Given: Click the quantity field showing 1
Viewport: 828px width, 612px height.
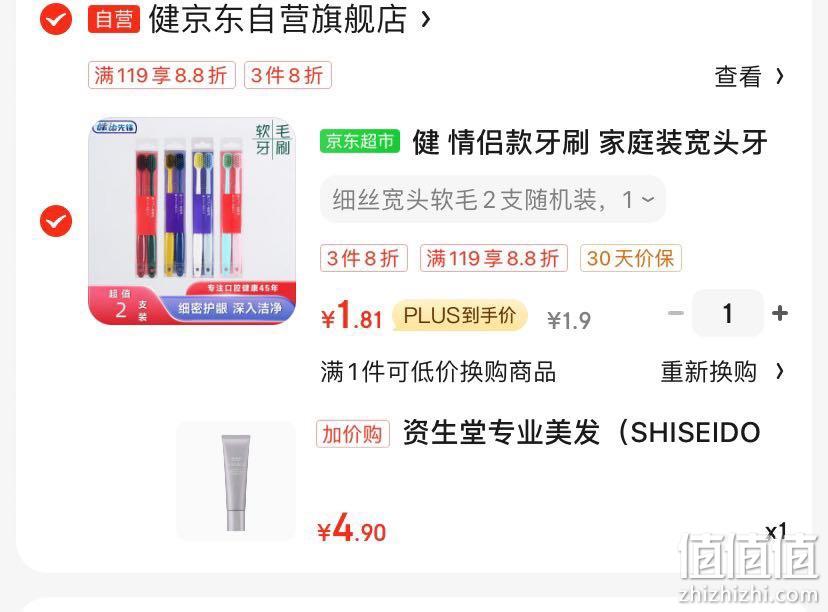Looking at the screenshot, I should tap(728, 313).
